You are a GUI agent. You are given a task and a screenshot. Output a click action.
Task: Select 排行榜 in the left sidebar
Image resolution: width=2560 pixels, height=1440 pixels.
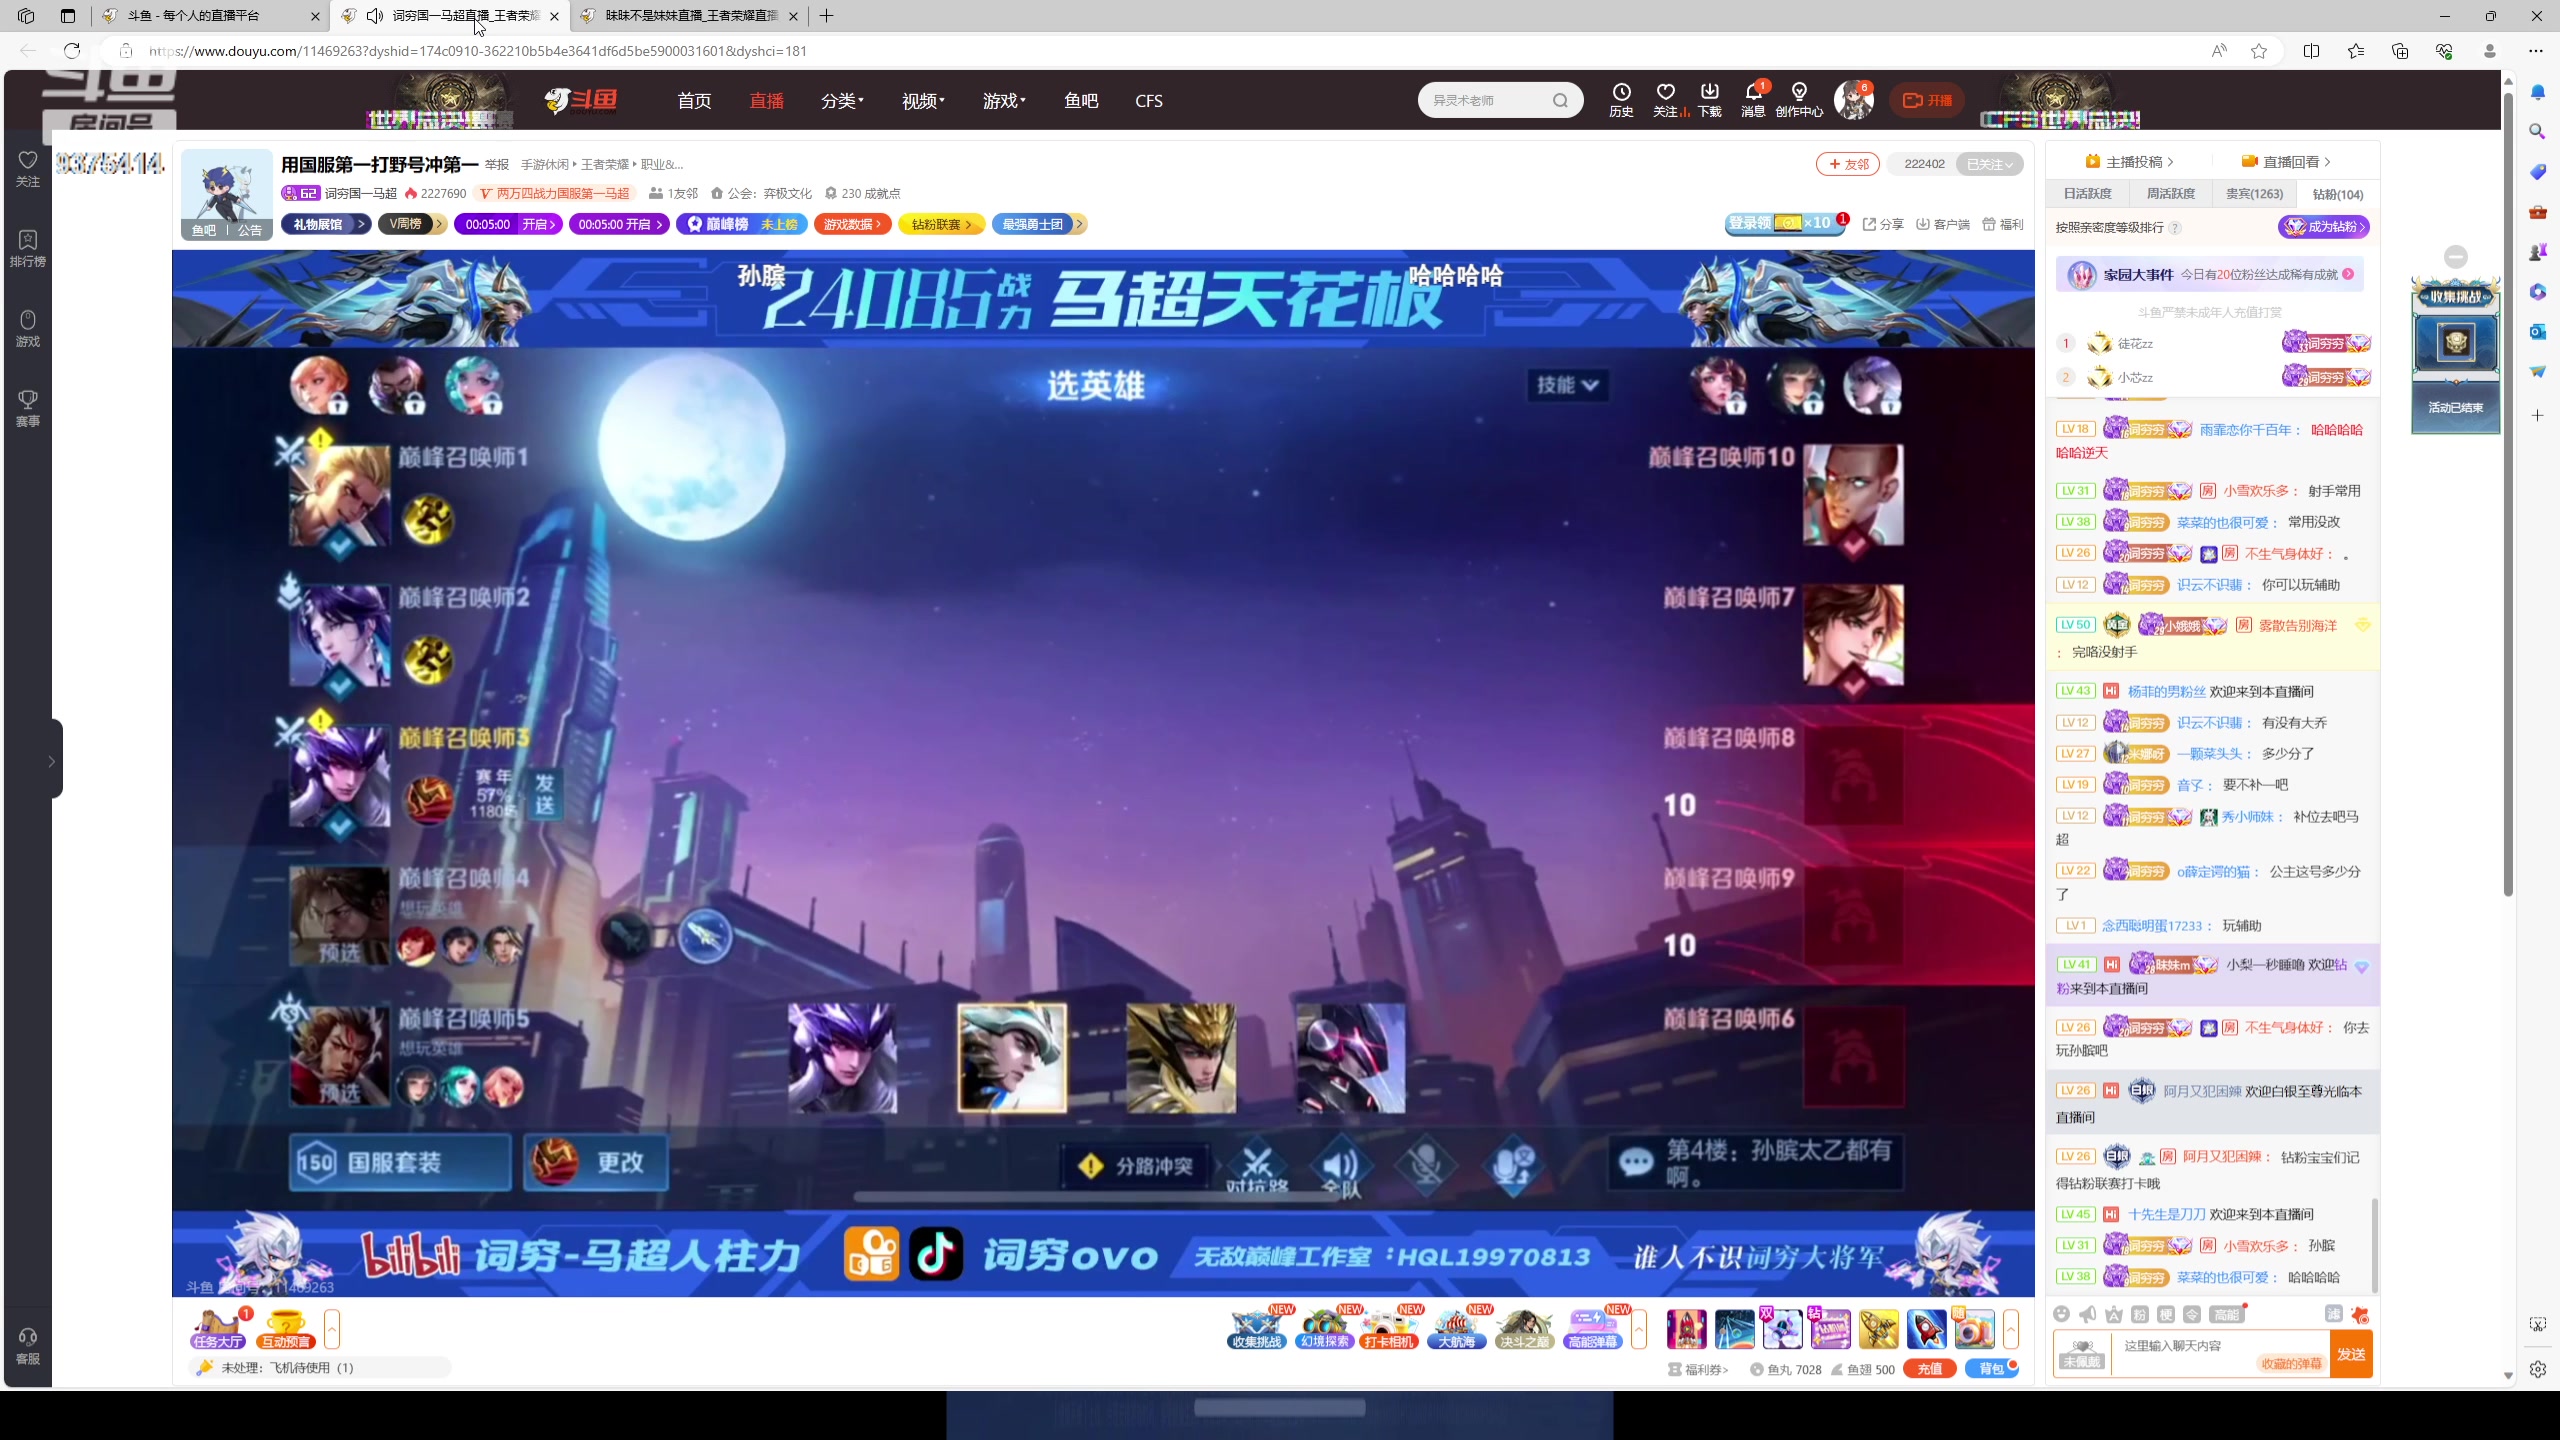[27, 247]
